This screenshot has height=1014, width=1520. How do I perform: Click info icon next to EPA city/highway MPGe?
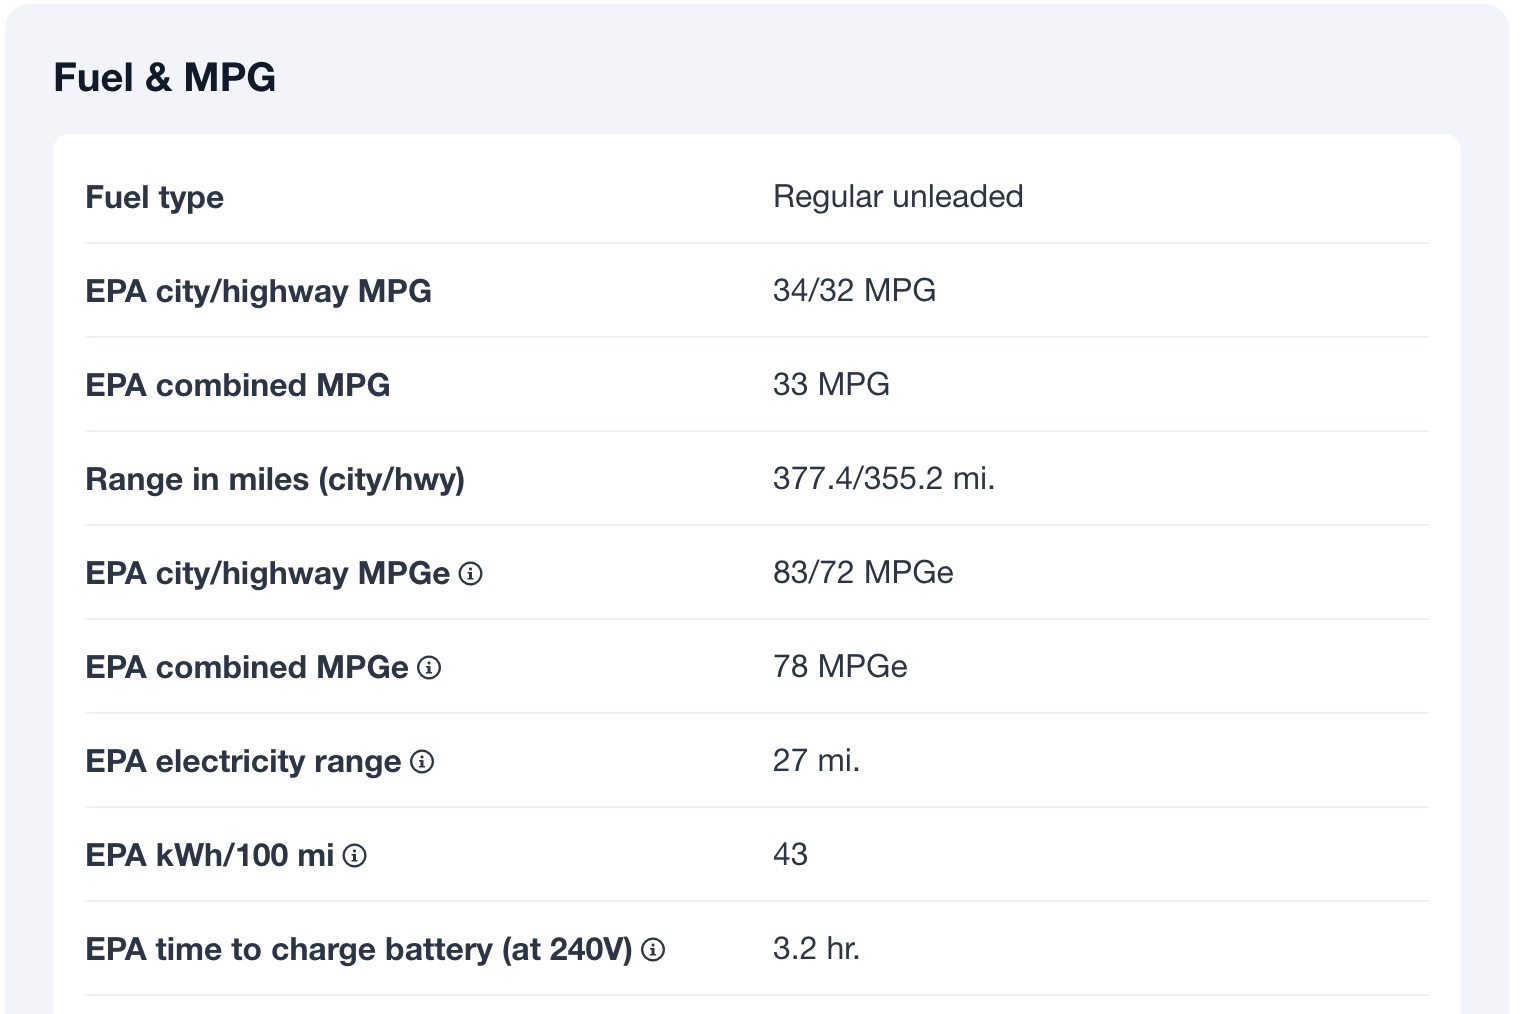tap(470, 574)
